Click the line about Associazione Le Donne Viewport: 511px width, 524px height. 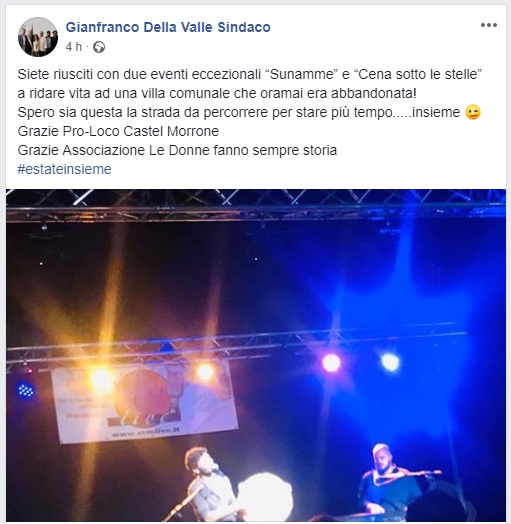pos(177,150)
